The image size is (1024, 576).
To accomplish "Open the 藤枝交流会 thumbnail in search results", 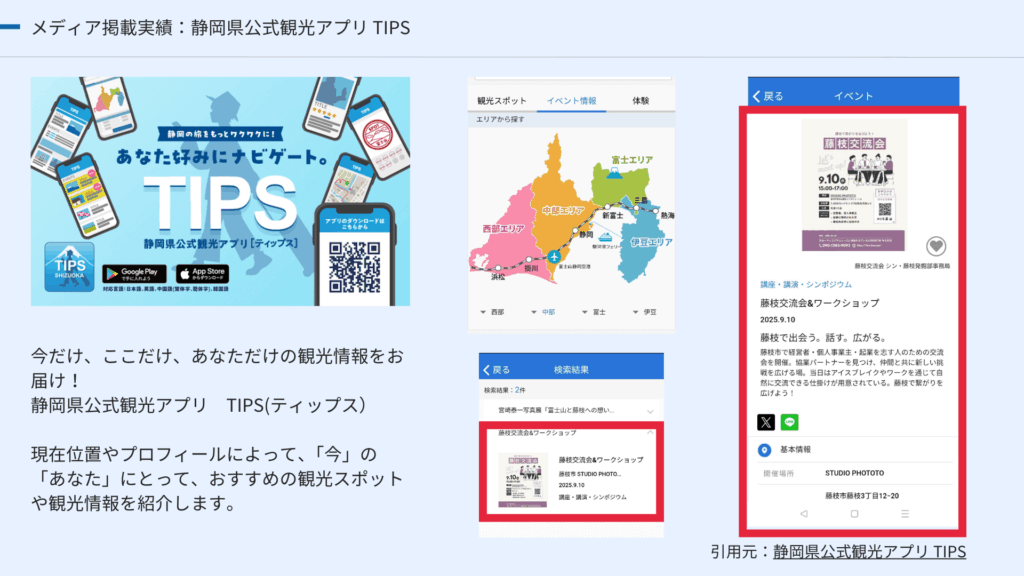I will [x=522, y=480].
